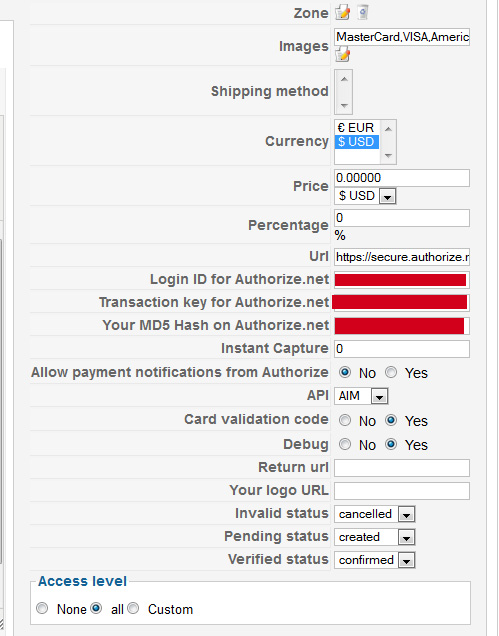Select the Custom access level radio
Screen dimensions: 499x636
(133, 608)
